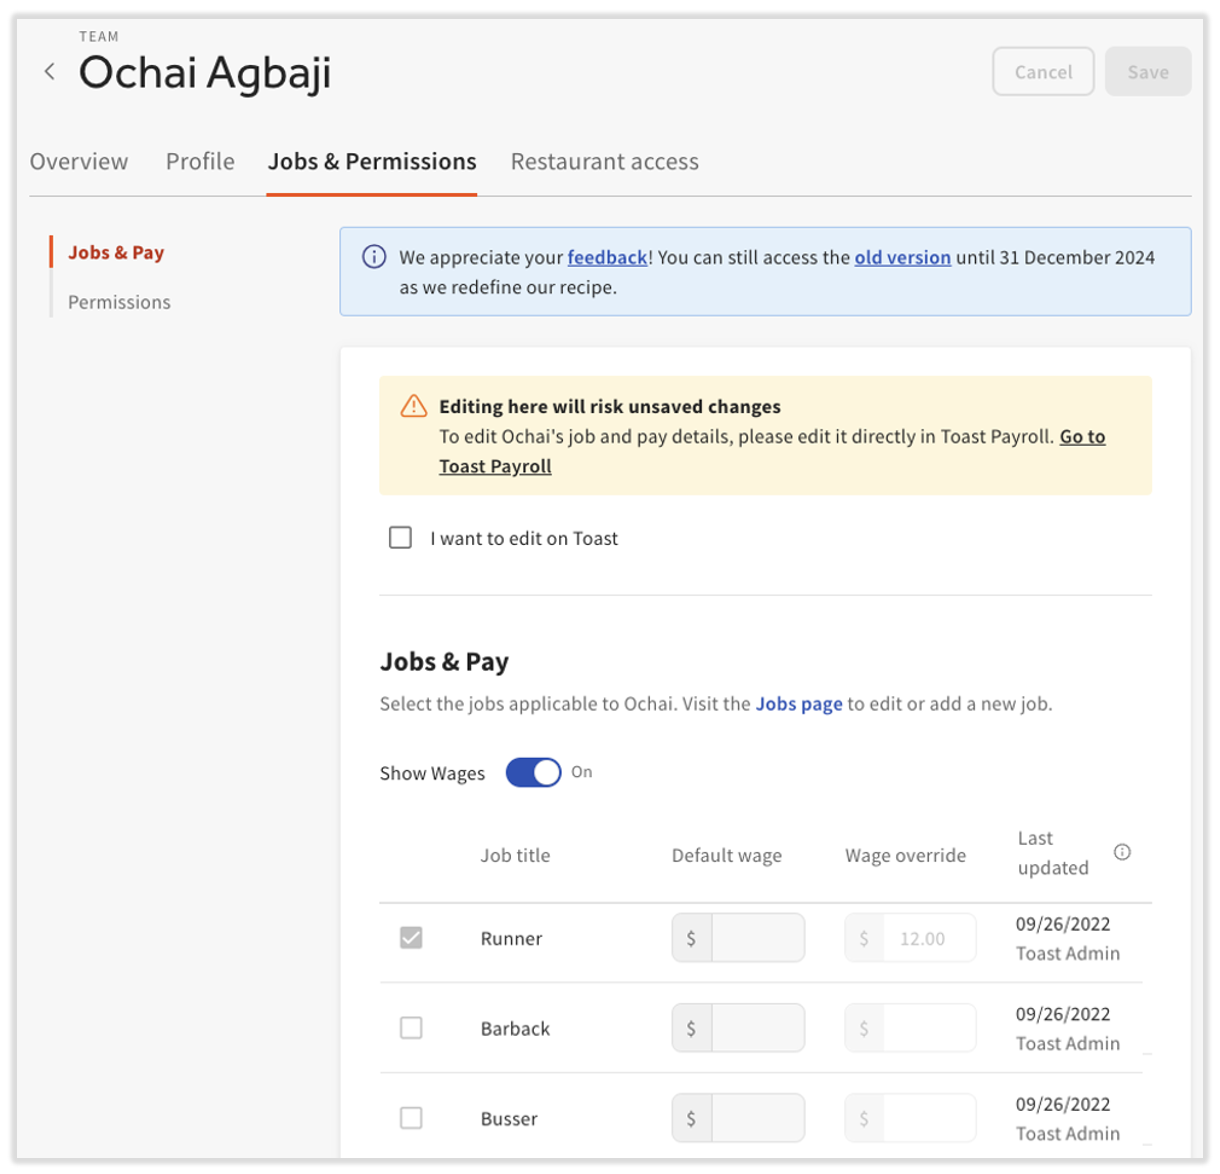Check the Busser job checkbox
This screenshot has width=1220, height=1174.
[411, 1118]
